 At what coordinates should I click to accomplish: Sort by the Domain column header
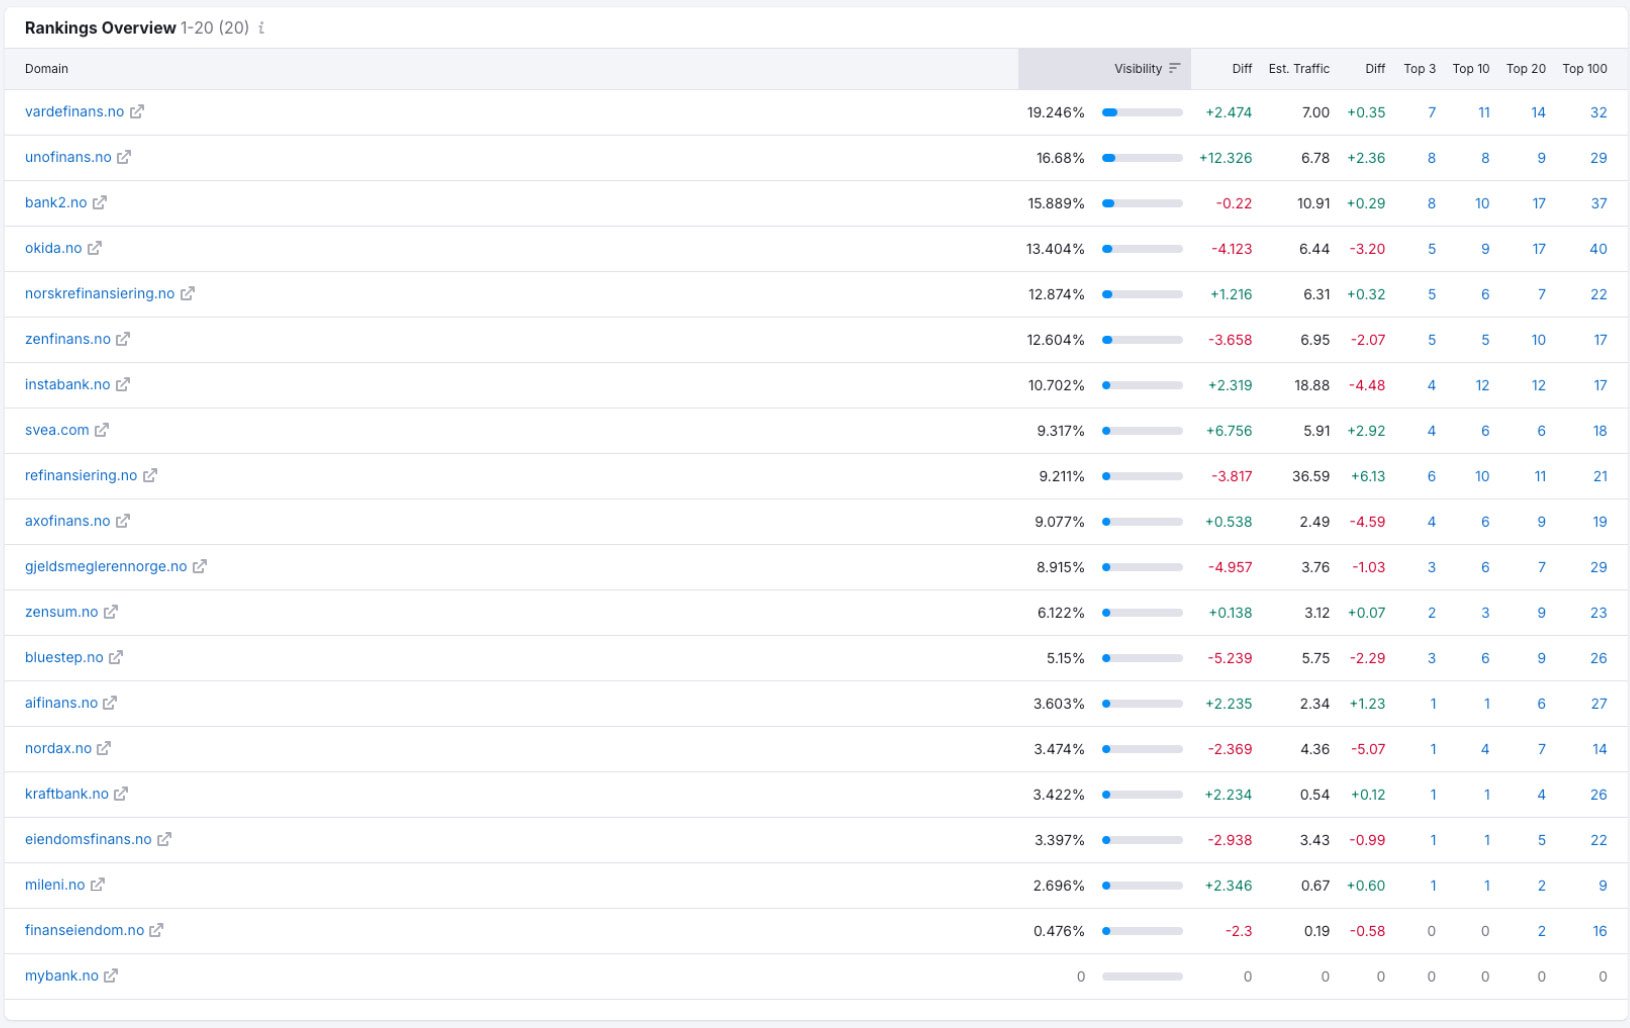pos(47,69)
